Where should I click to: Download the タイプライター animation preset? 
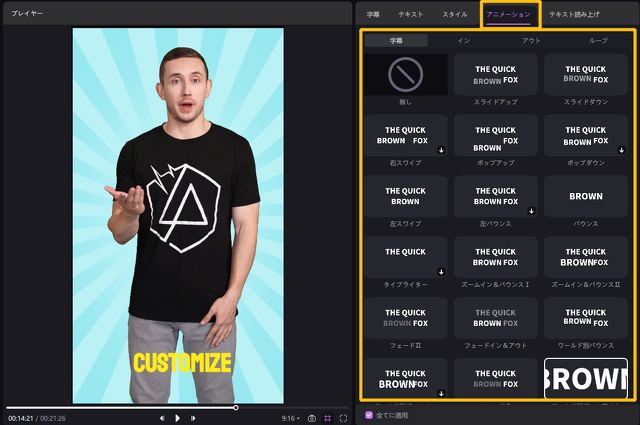coord(441,271)
